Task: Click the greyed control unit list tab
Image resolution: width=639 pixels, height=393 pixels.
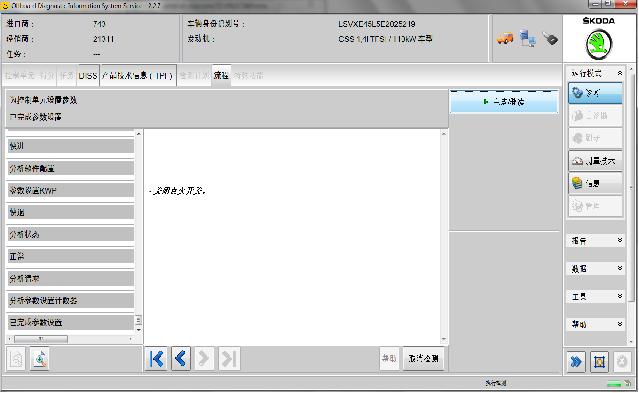Action: pyautogui.click(x=29, y=76)
